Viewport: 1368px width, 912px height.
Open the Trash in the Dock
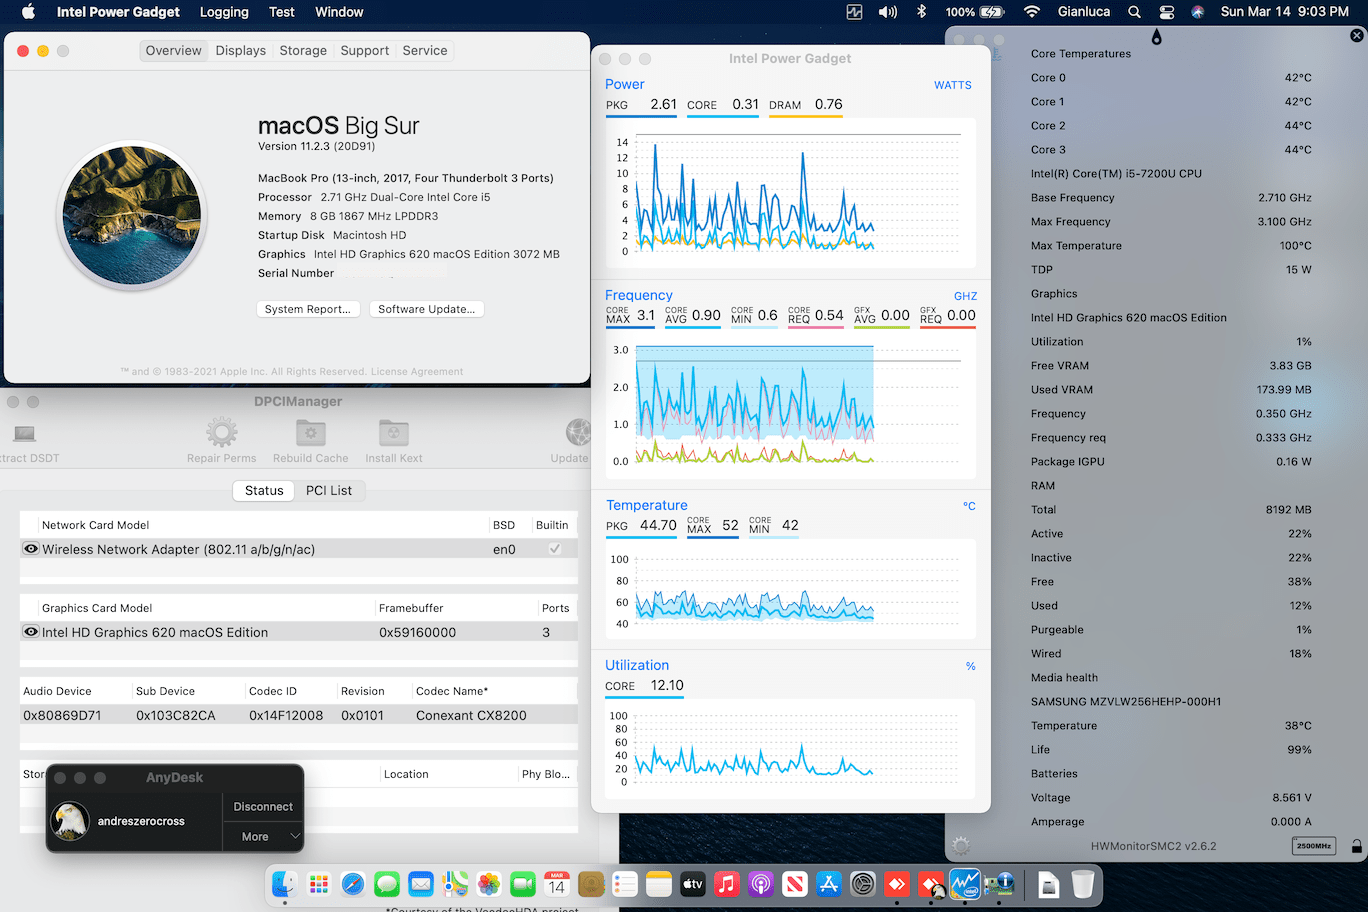coord(1083,884)
